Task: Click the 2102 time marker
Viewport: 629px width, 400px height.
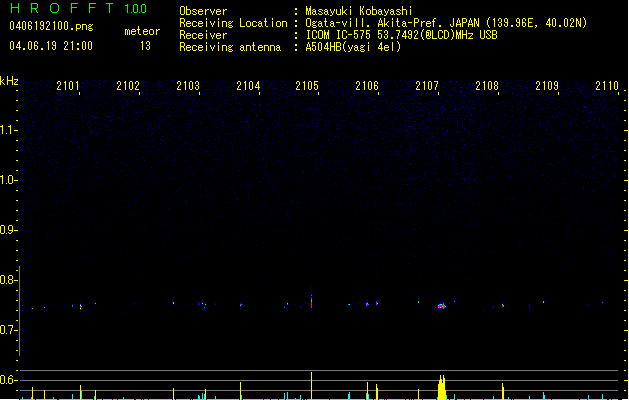Action: (x=128, y=85)
